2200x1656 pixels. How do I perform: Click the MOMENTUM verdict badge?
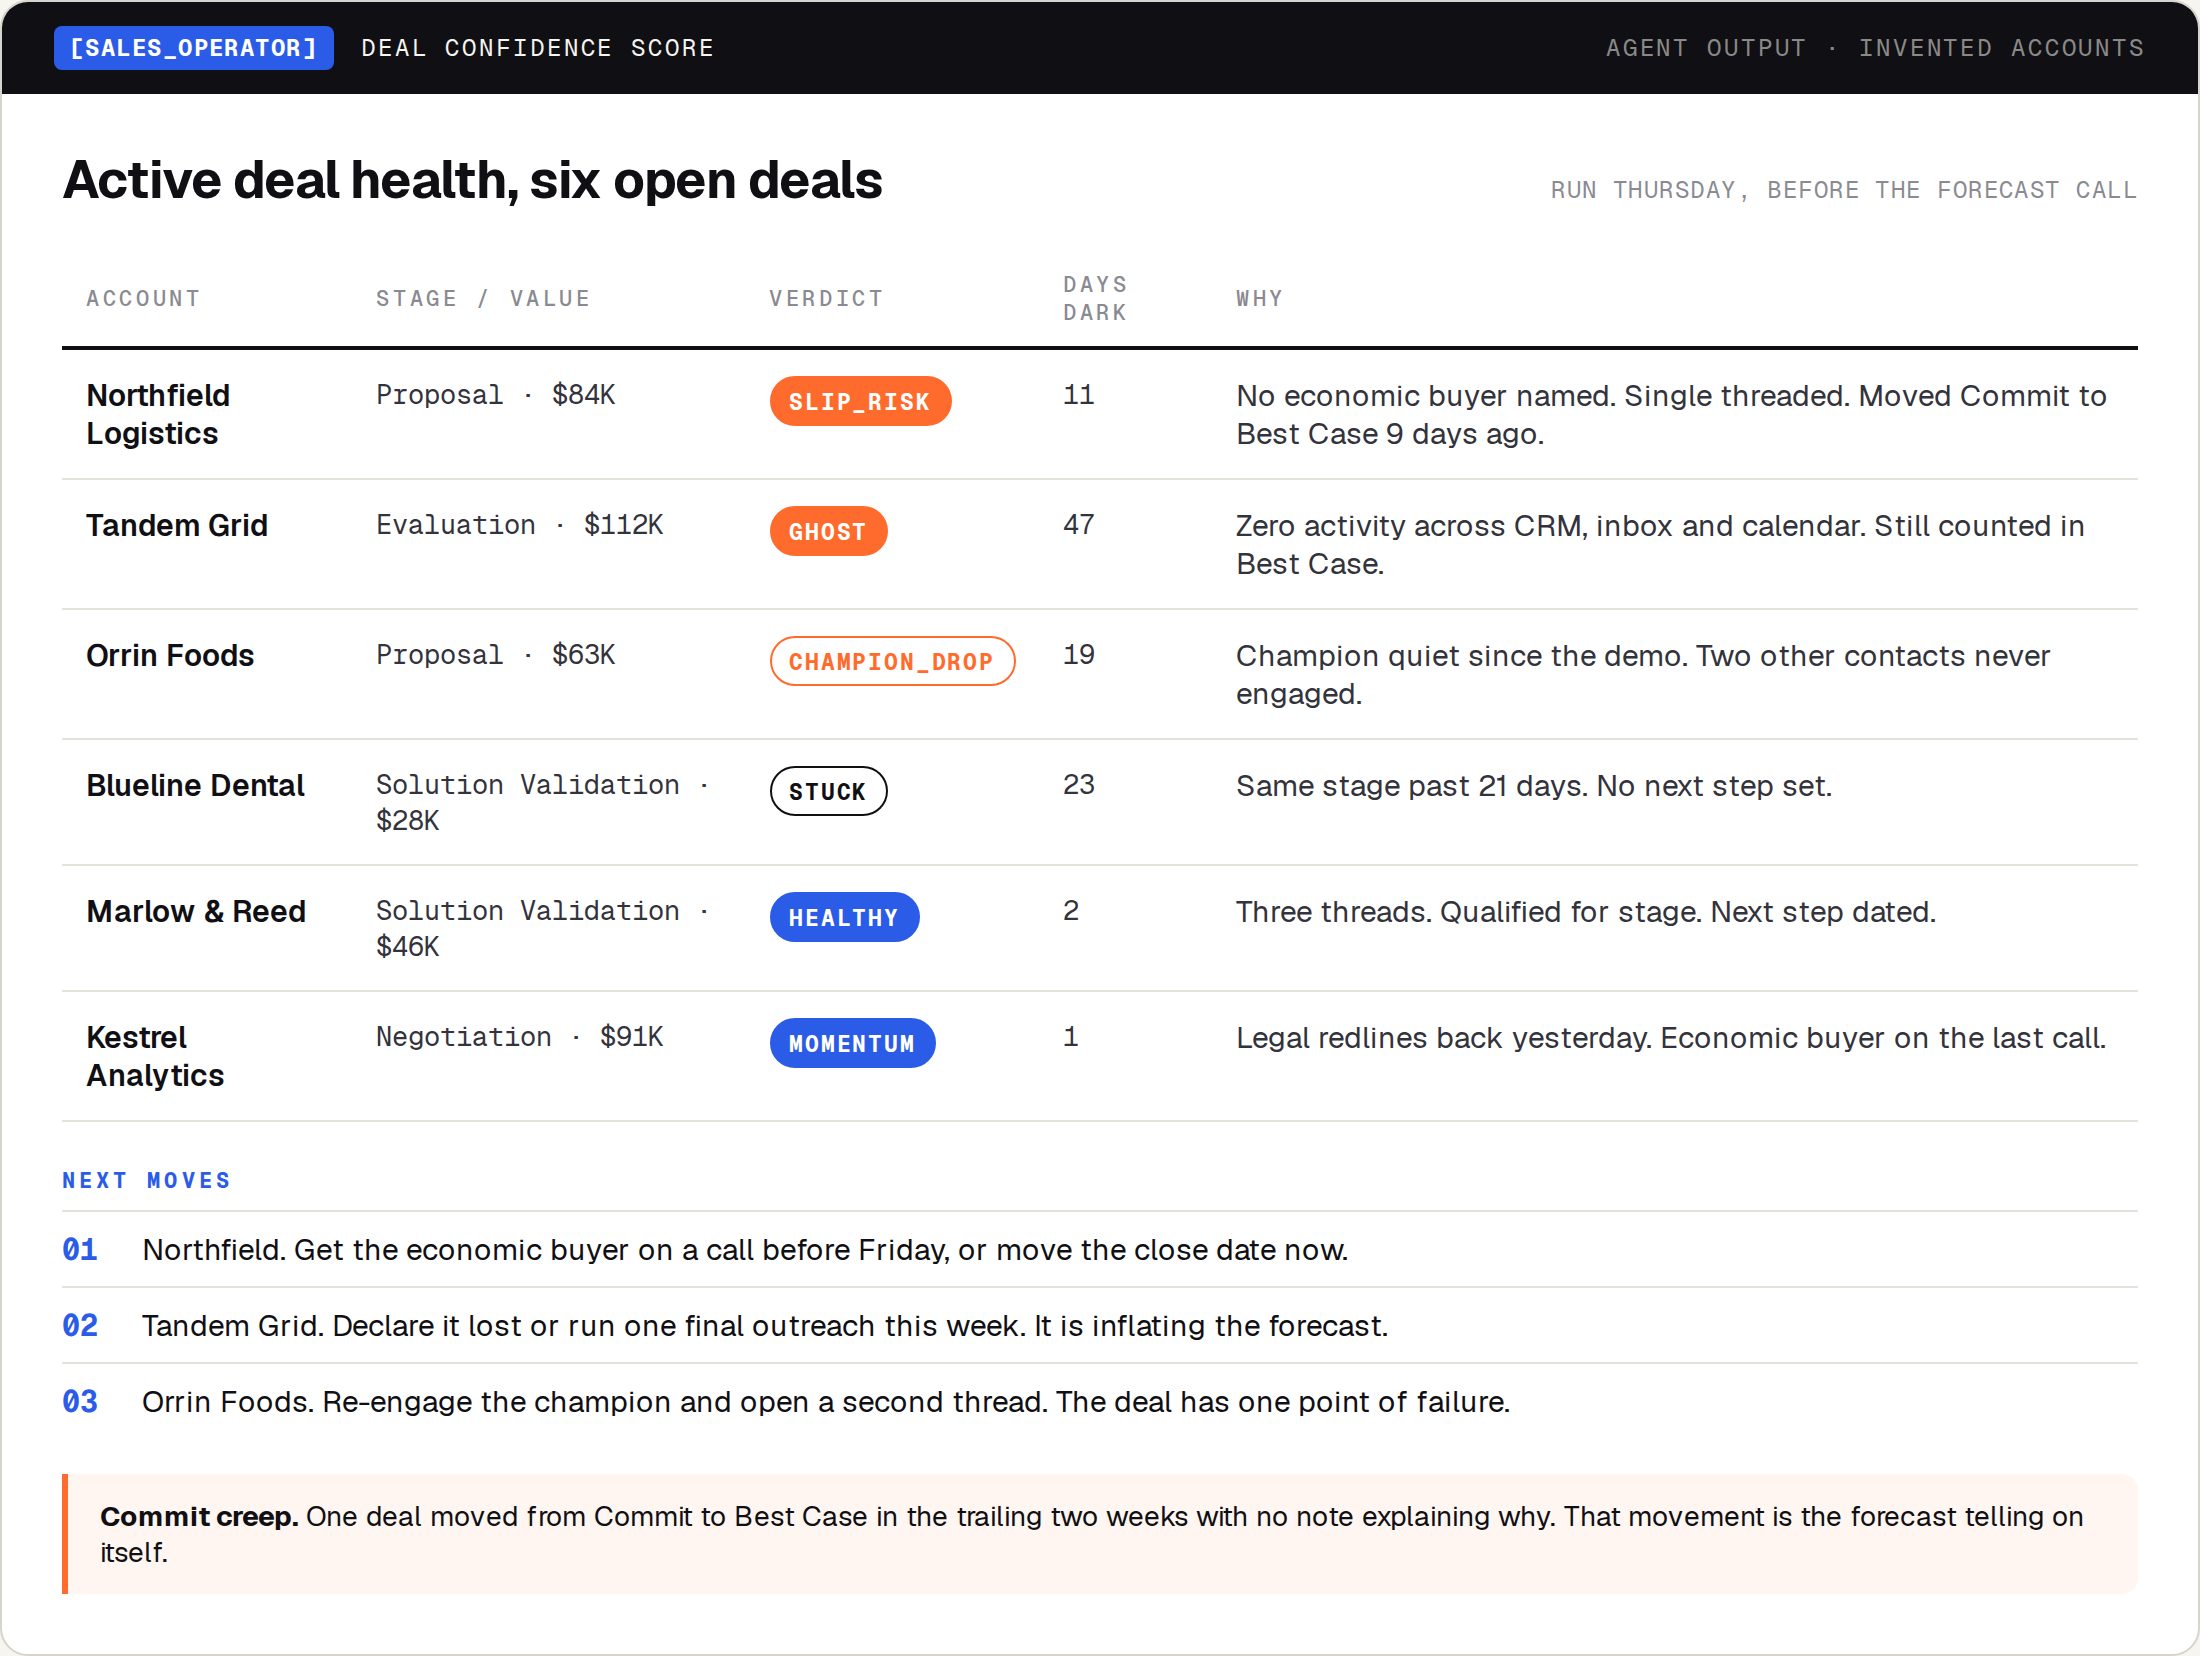[x=852, y=1043]
